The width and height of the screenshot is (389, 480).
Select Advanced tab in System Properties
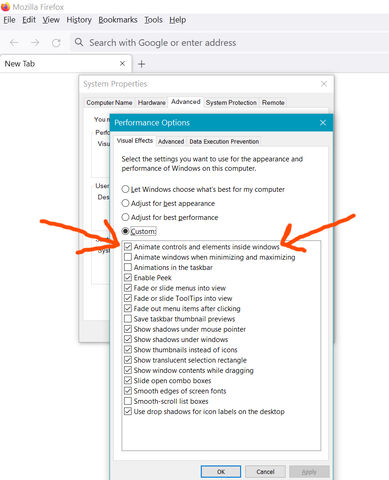tap(186, 102)
